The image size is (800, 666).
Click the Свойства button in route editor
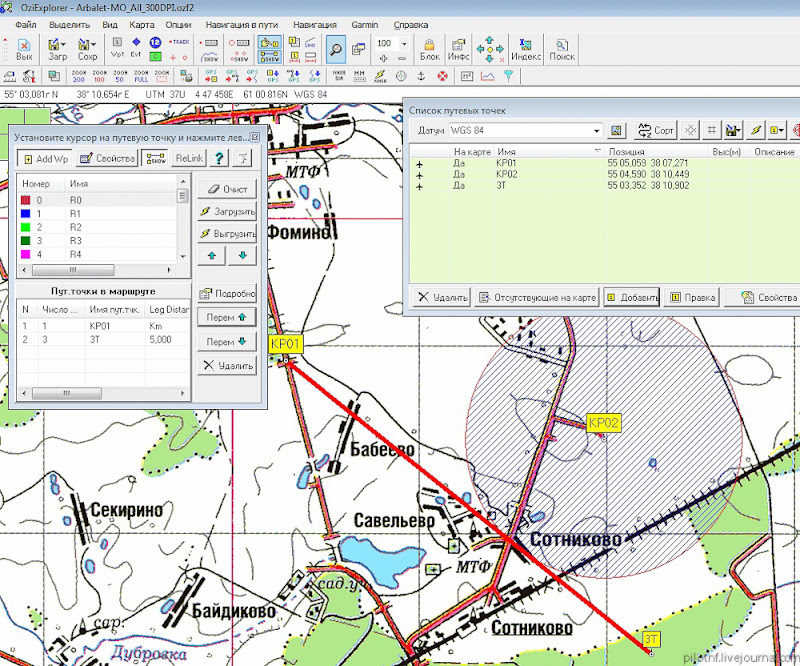coord(107,159)
